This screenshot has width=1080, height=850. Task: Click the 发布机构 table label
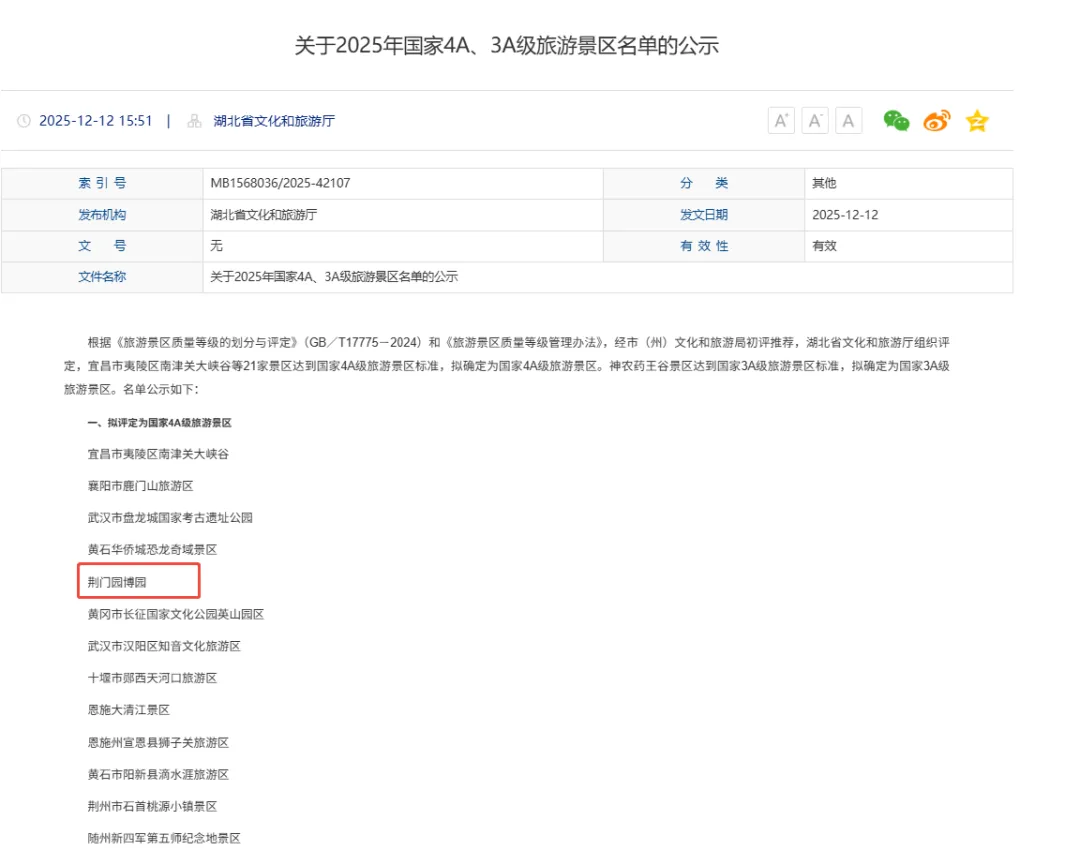pyautogui.click(x=102, y=214)
